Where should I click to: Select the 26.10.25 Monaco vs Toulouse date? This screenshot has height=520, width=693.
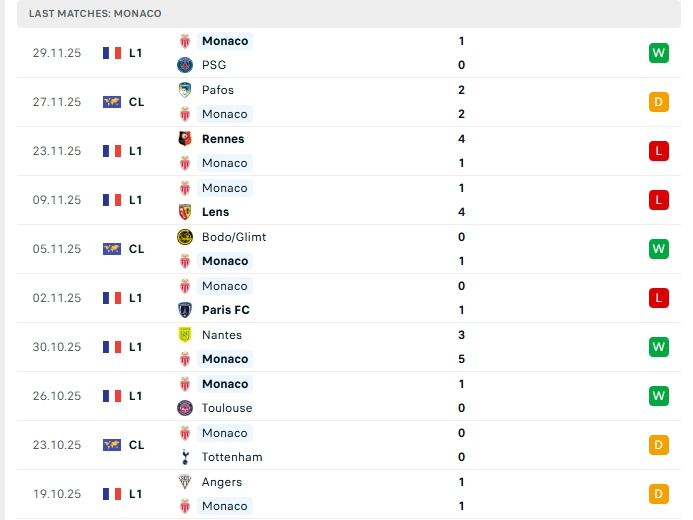point(55,396)
